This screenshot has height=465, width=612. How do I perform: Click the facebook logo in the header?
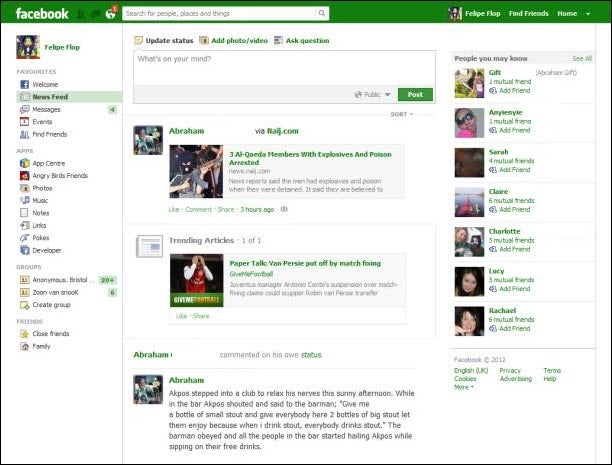pyautogui.click(x=42, y=14)
